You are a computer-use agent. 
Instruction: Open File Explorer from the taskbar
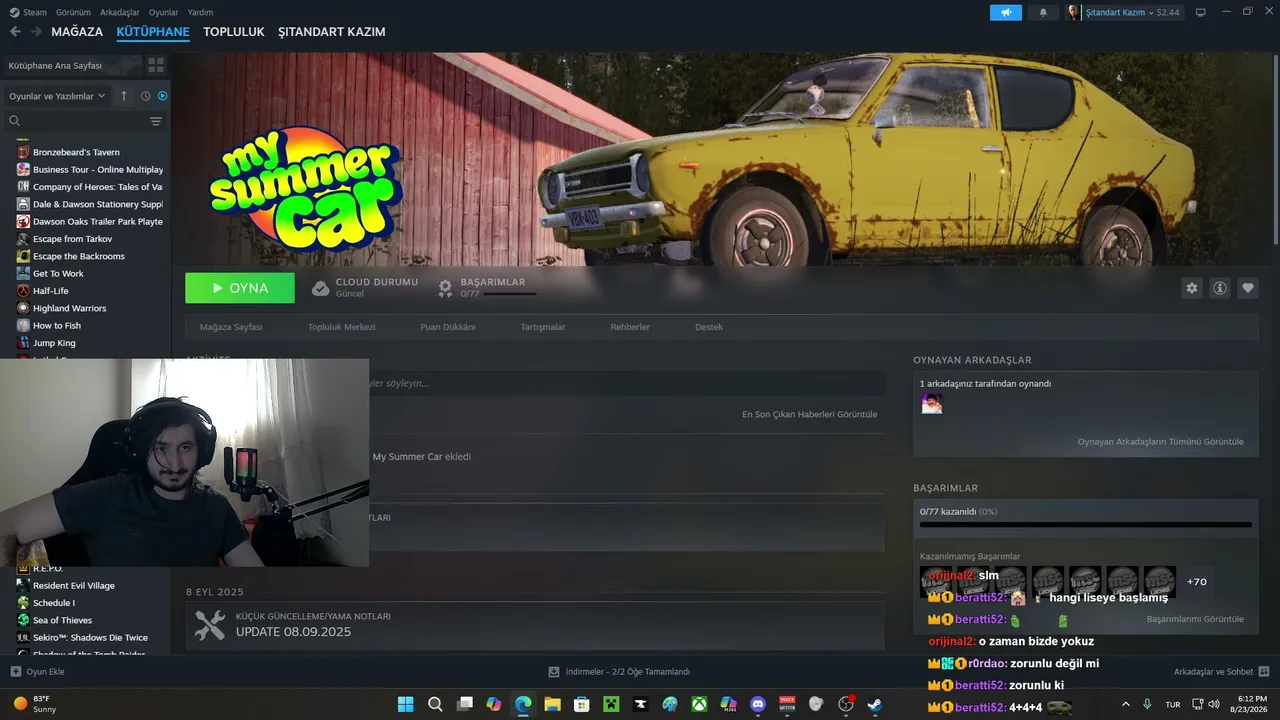click(552, 704)
